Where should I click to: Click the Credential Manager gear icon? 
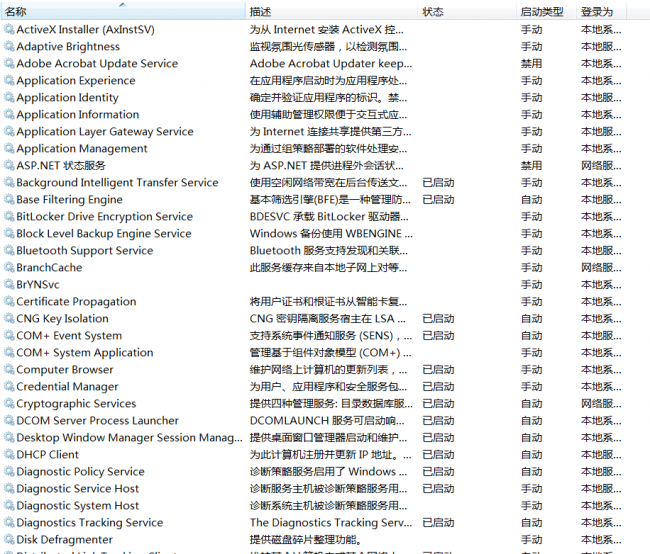[x=9, y=386]
